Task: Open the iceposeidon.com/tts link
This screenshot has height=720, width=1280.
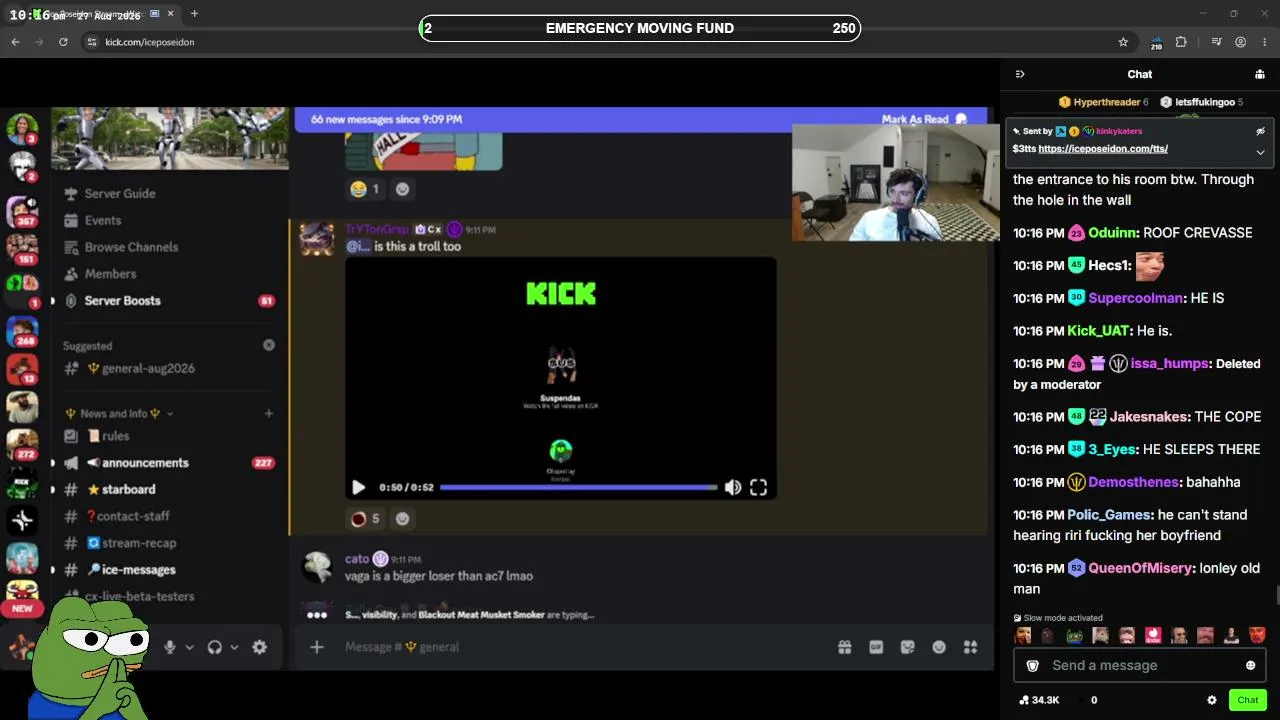Action: (1103, 149)
